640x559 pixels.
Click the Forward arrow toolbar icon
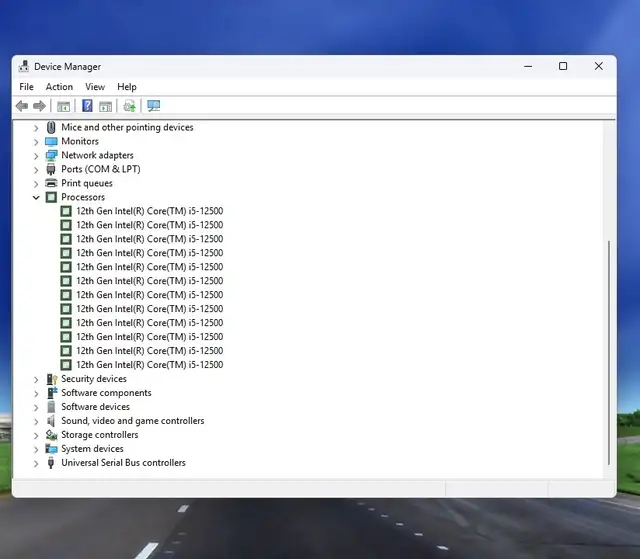pos(39,106)
